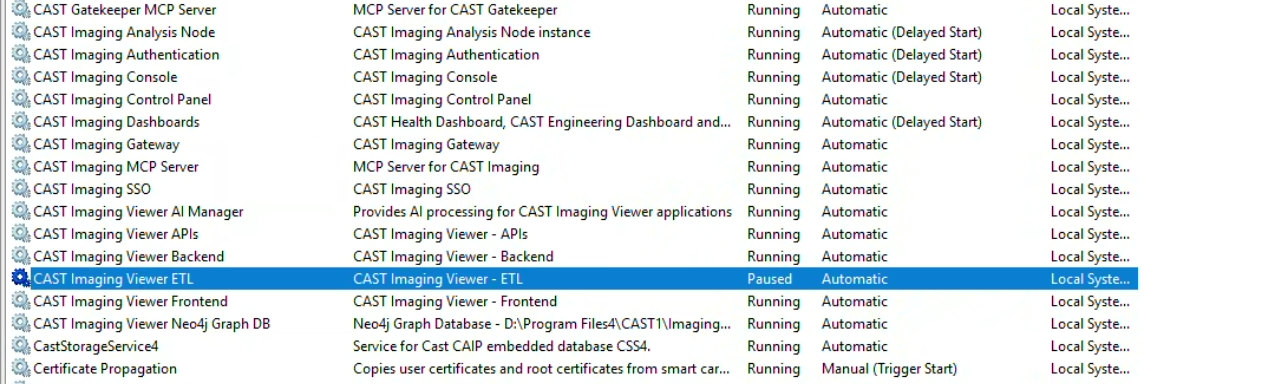Select the CAST Imaging Dashboards service name
Screen dimensions: 1263x384
[116, 122]
